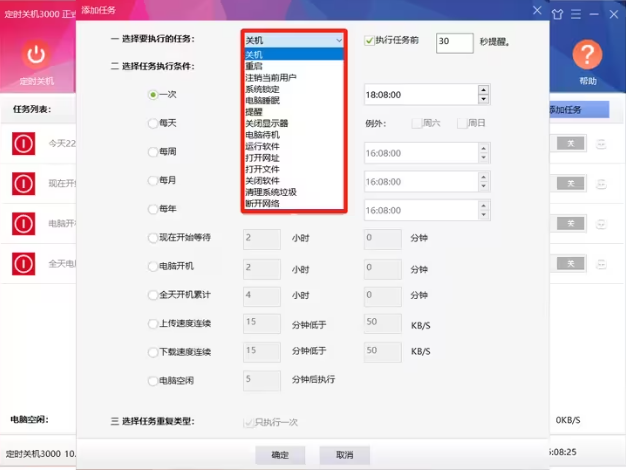This screenshot has height=470, width=626.
Task: Select the 每周 radio button
Action: [153, 152]
